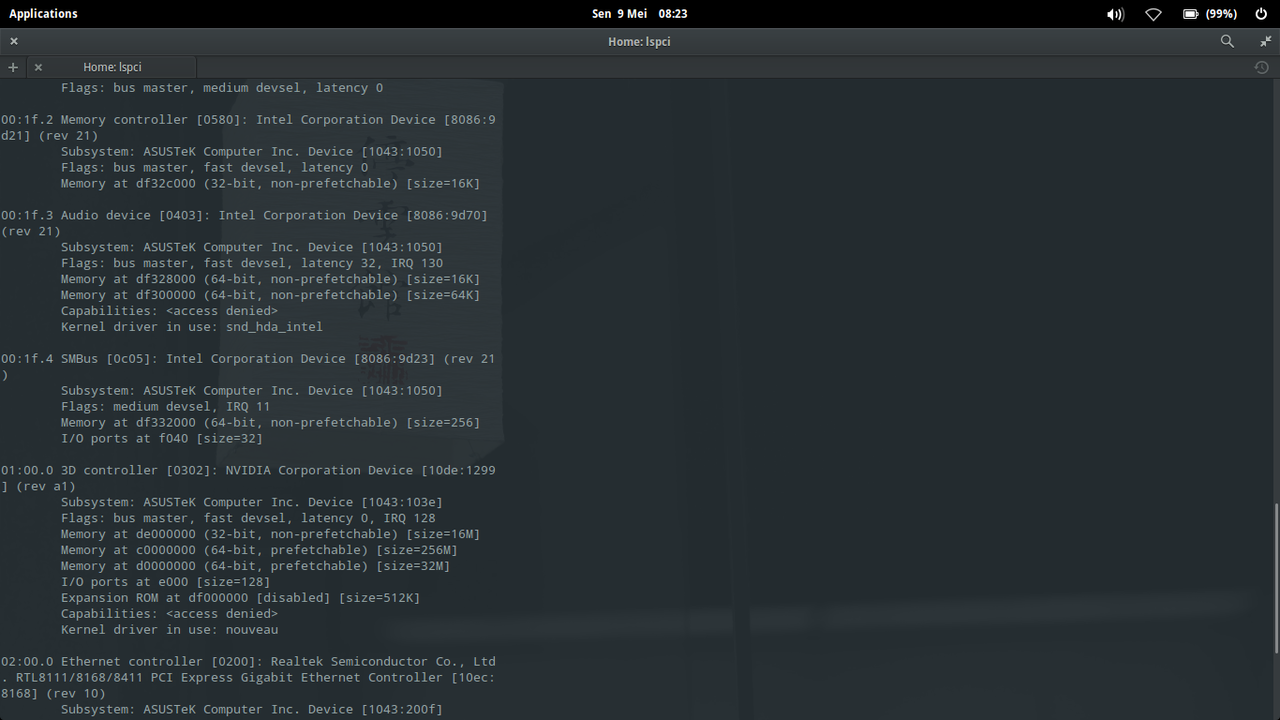Click the terminal vertical scrollbar
The image size is (1280, 720).
point(1276,578)
